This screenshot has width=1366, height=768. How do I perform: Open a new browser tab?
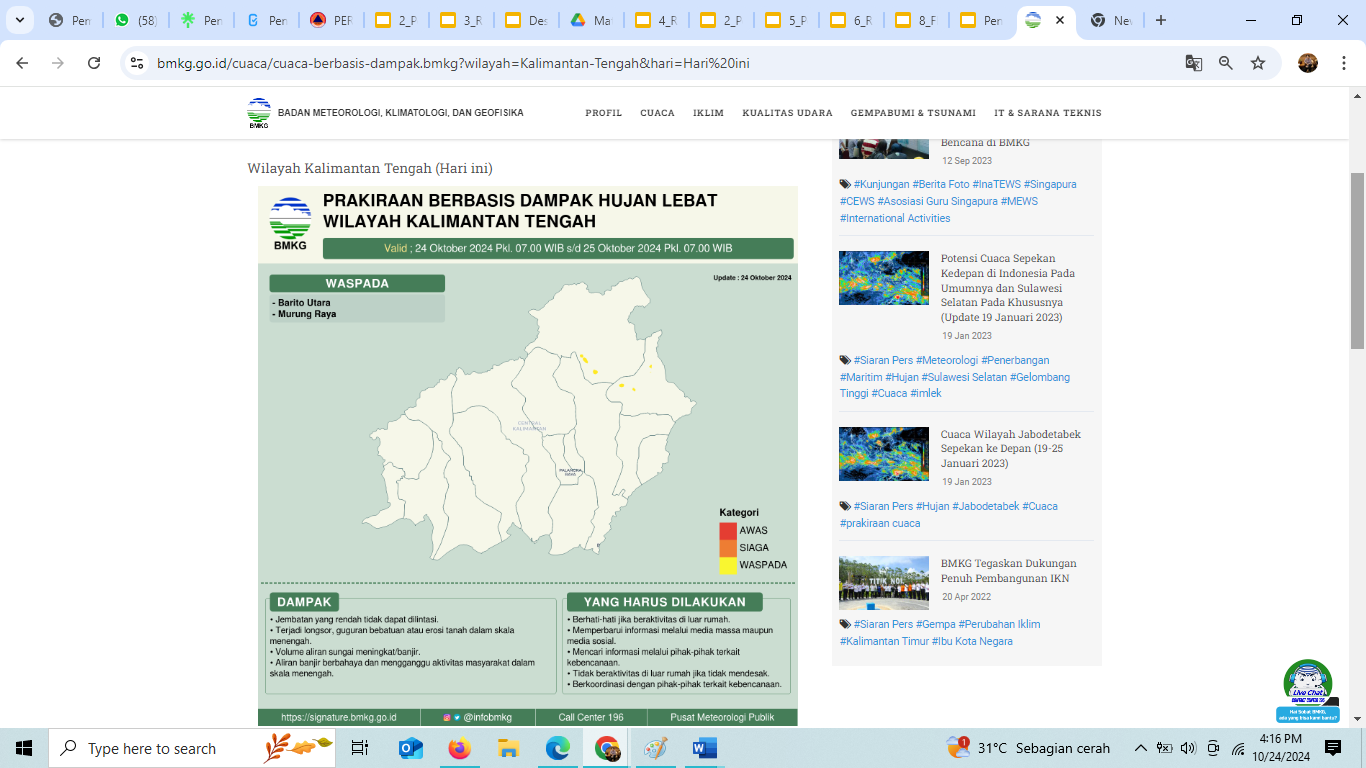coord(1161,20)
